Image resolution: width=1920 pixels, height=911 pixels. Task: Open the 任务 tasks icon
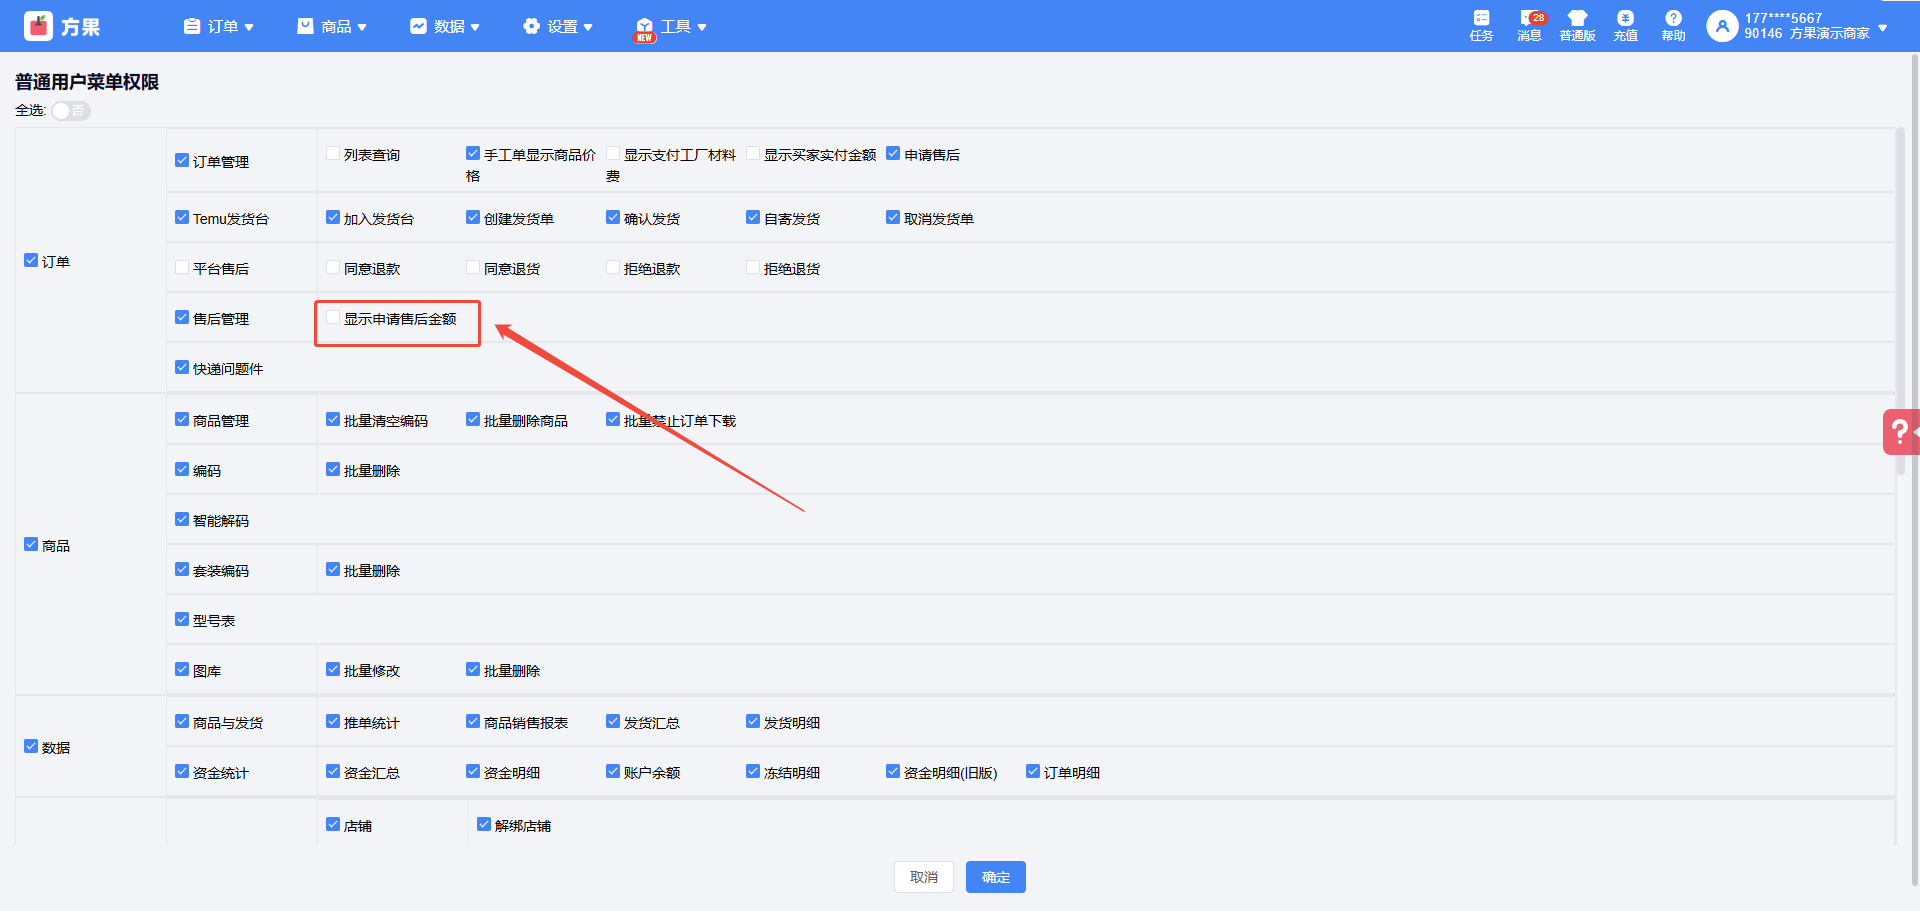click(x=1481, y=26)
